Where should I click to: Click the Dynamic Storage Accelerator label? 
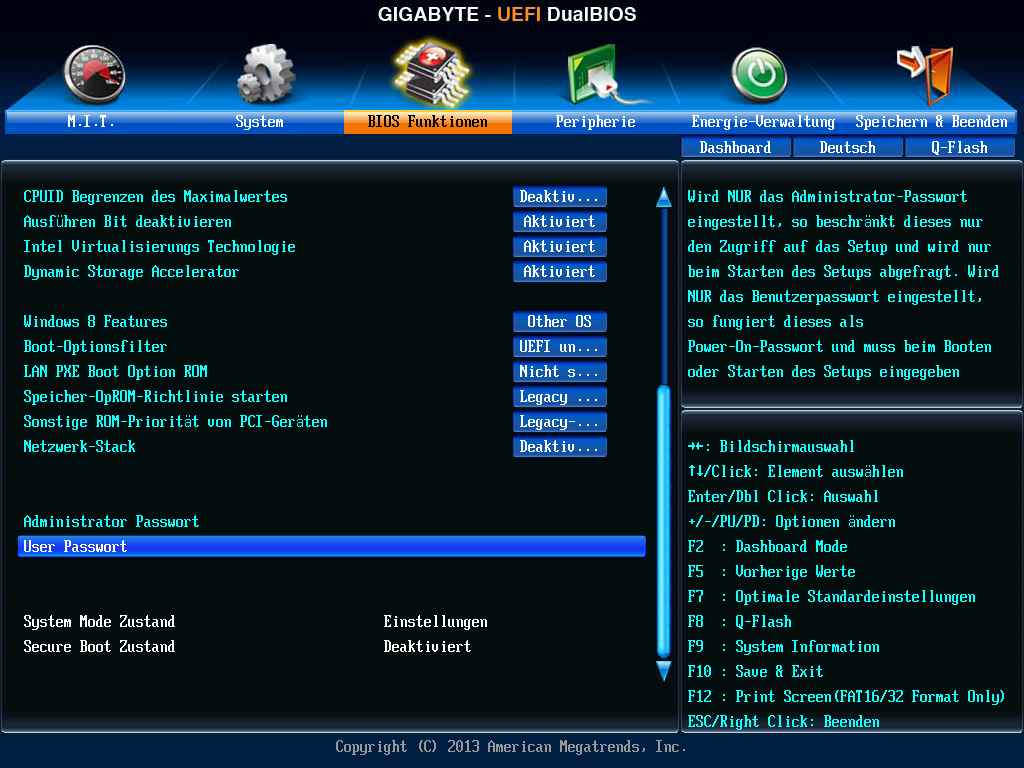[x=131, y=272]
